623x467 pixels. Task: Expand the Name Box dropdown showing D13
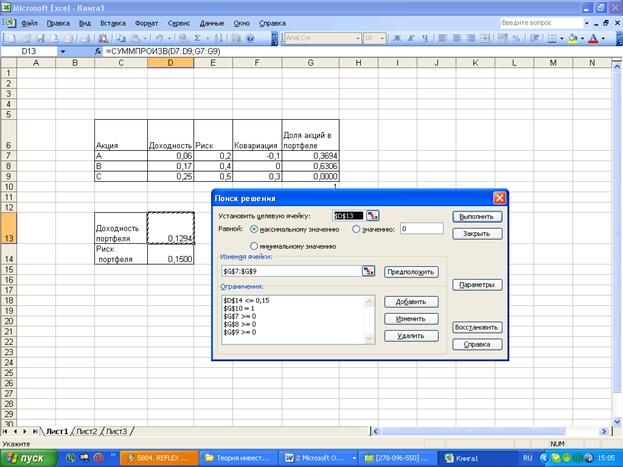point(62,51)
